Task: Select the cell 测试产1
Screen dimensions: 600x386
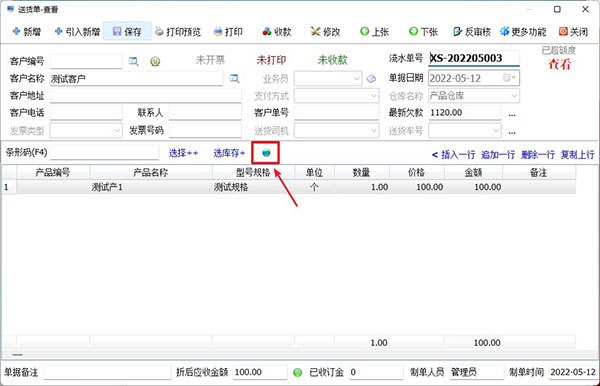Action: pyautogui.click(x=151, y=187)
